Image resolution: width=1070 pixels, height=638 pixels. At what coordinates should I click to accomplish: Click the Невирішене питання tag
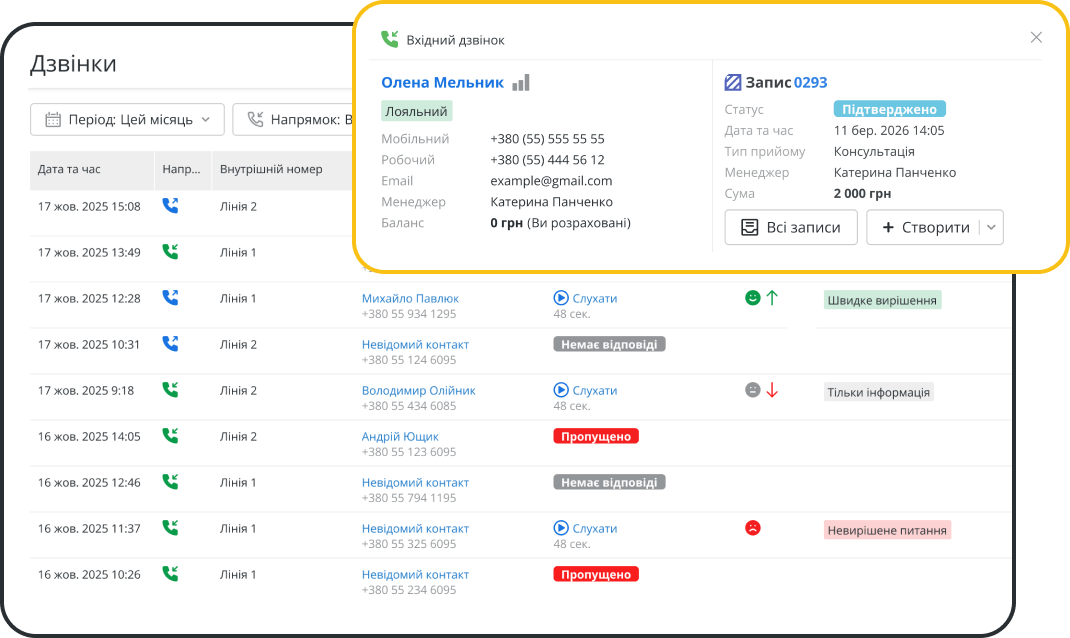pos(887,530)
